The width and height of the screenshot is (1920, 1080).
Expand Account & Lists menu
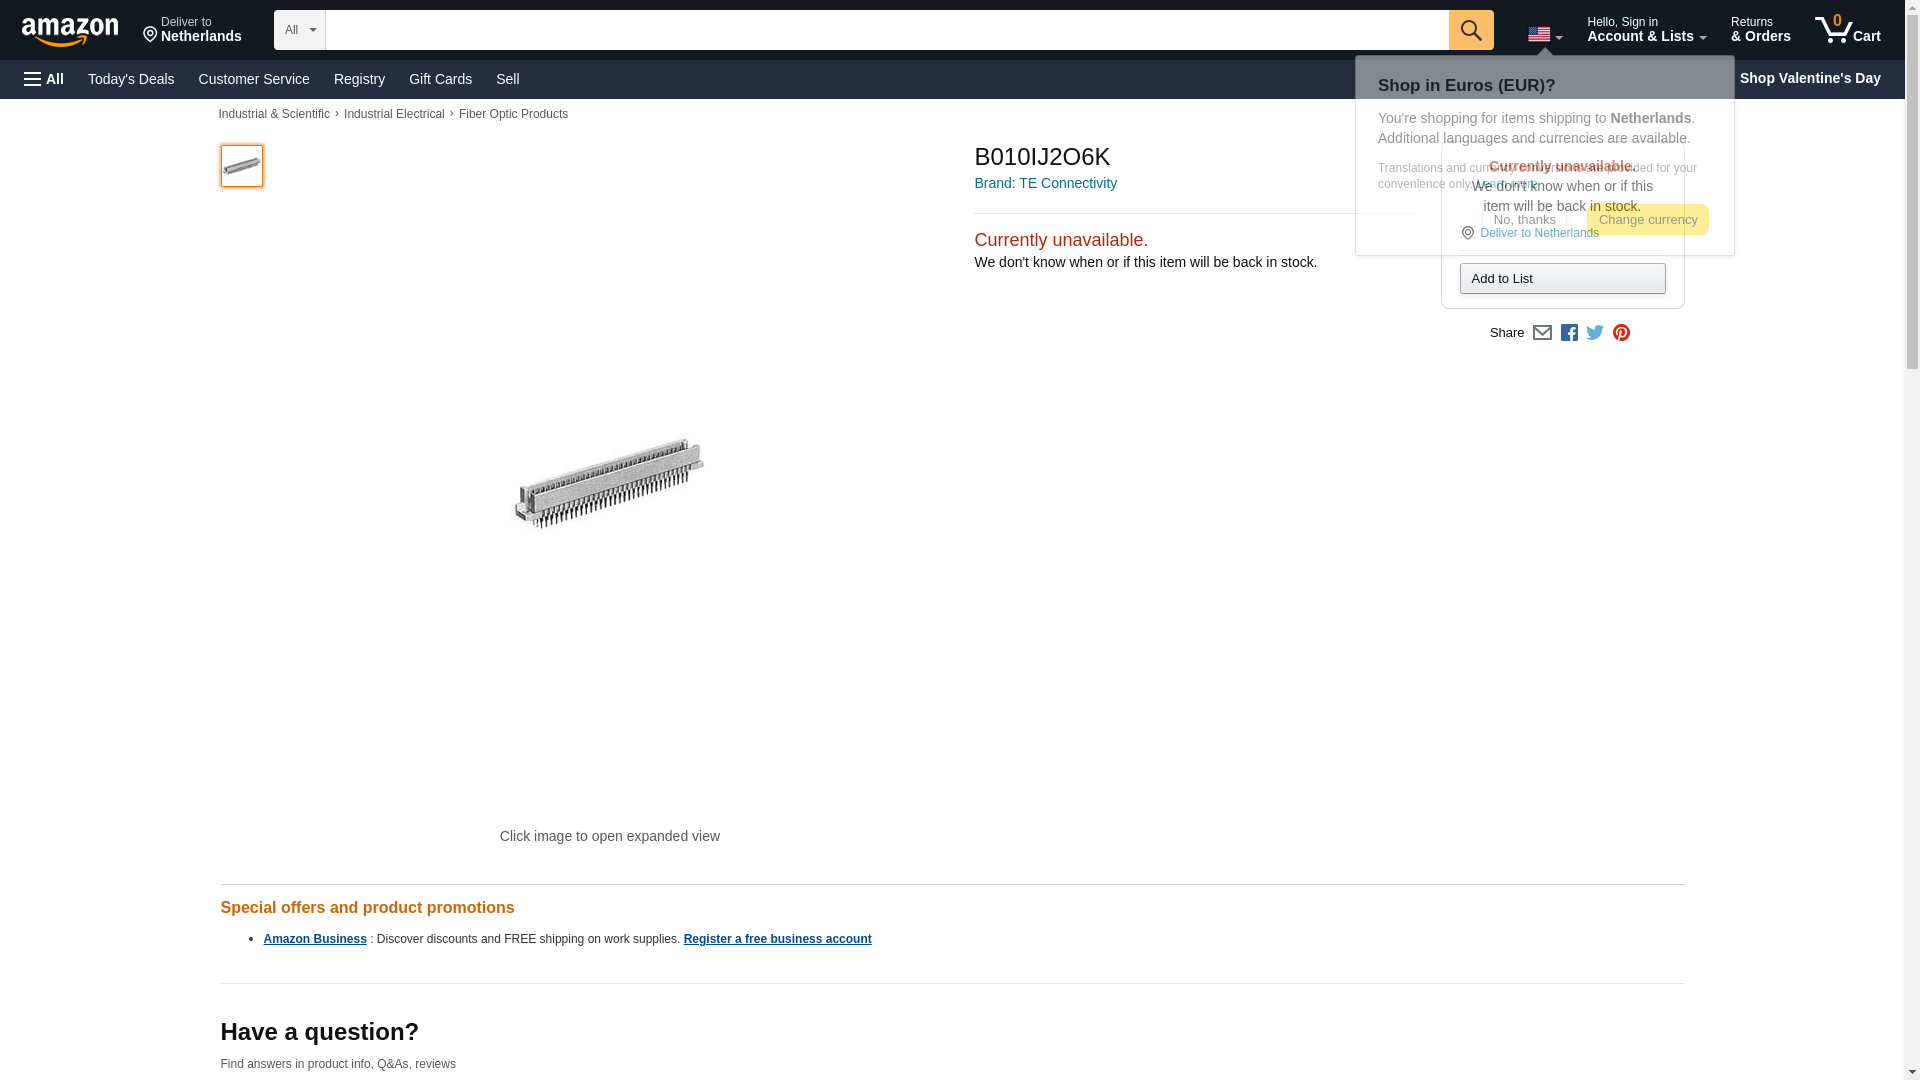1646,30
